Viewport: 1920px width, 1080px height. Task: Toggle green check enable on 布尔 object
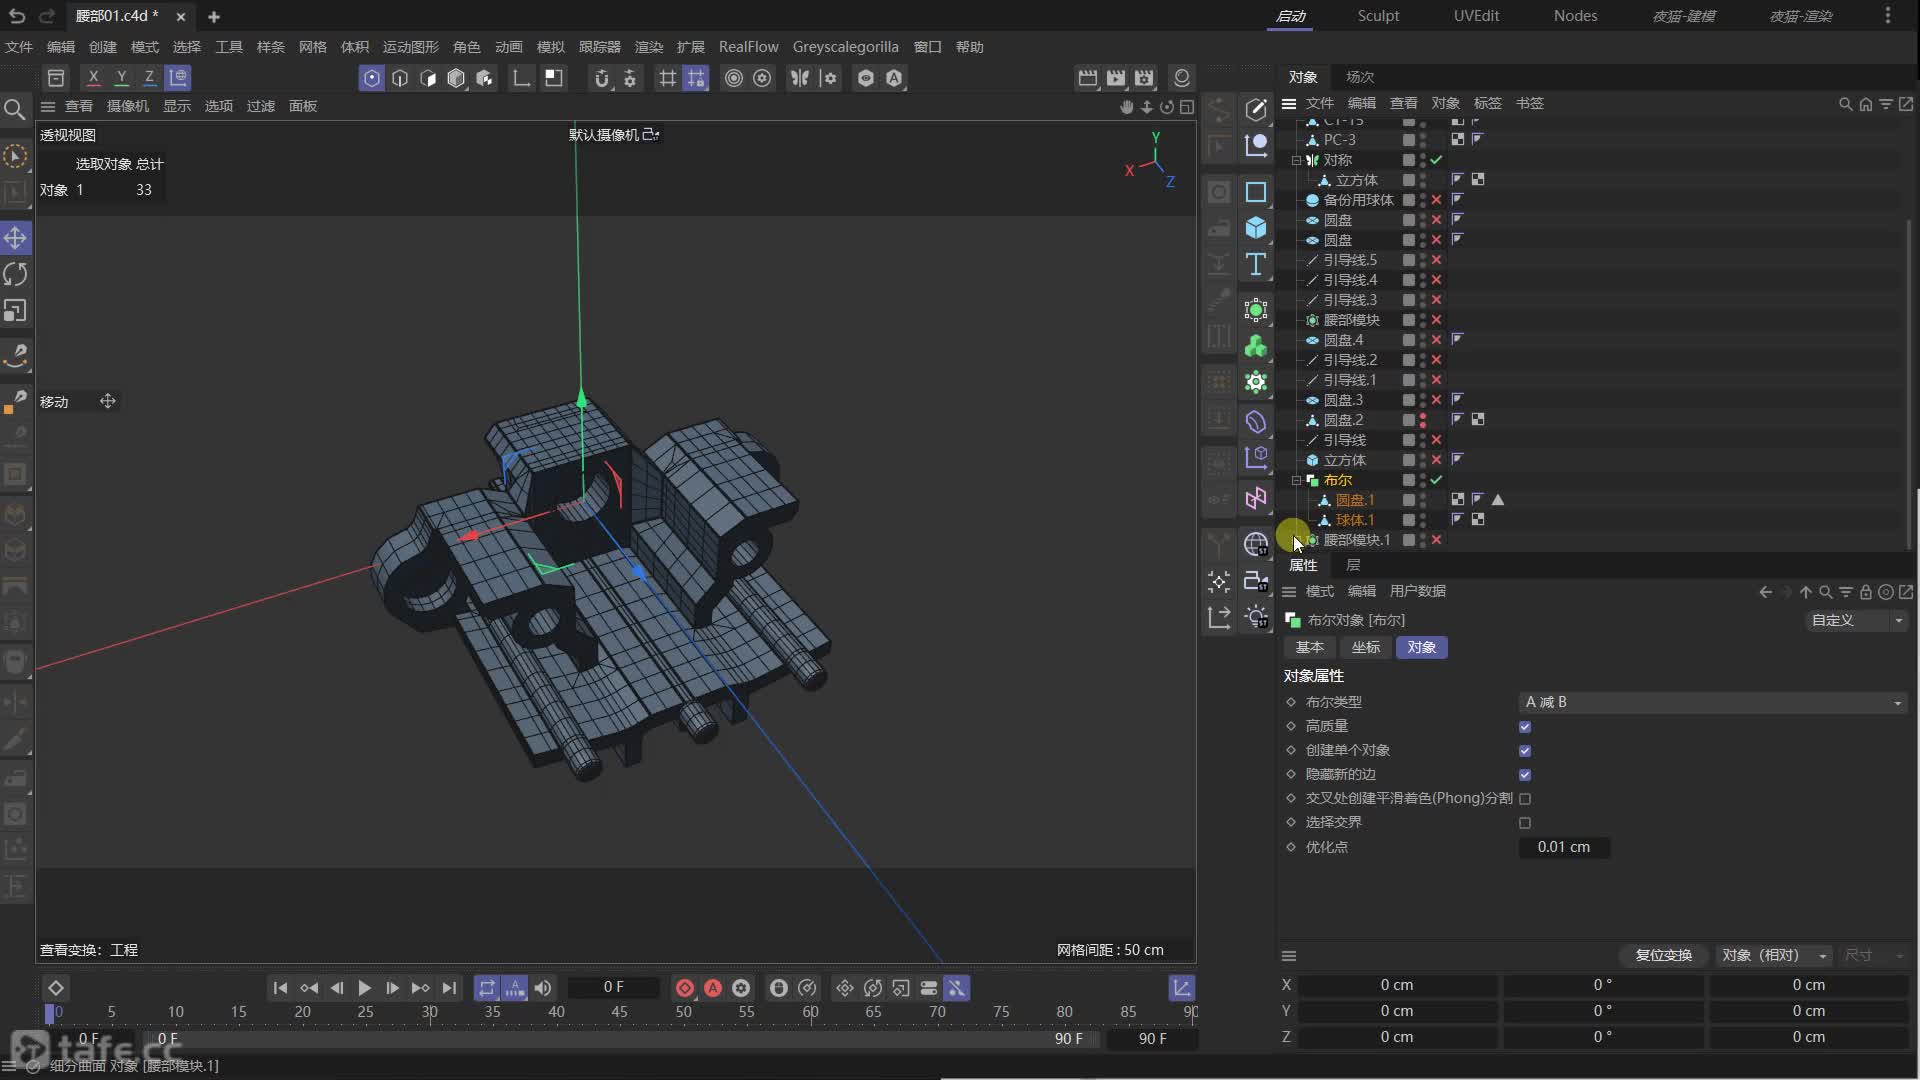click(x=1436, y=480)
